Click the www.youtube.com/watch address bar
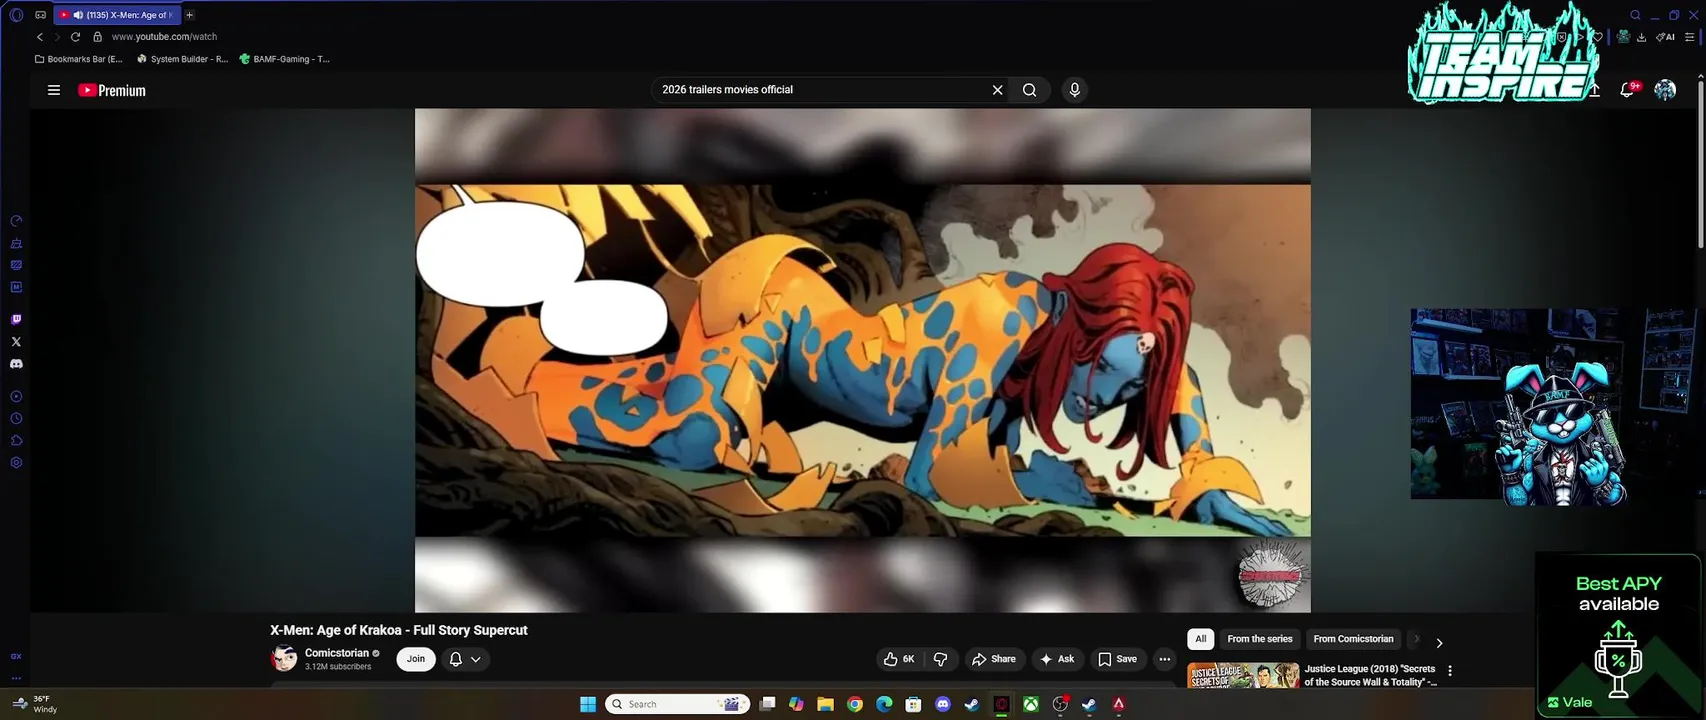 (x=164, y=37)
